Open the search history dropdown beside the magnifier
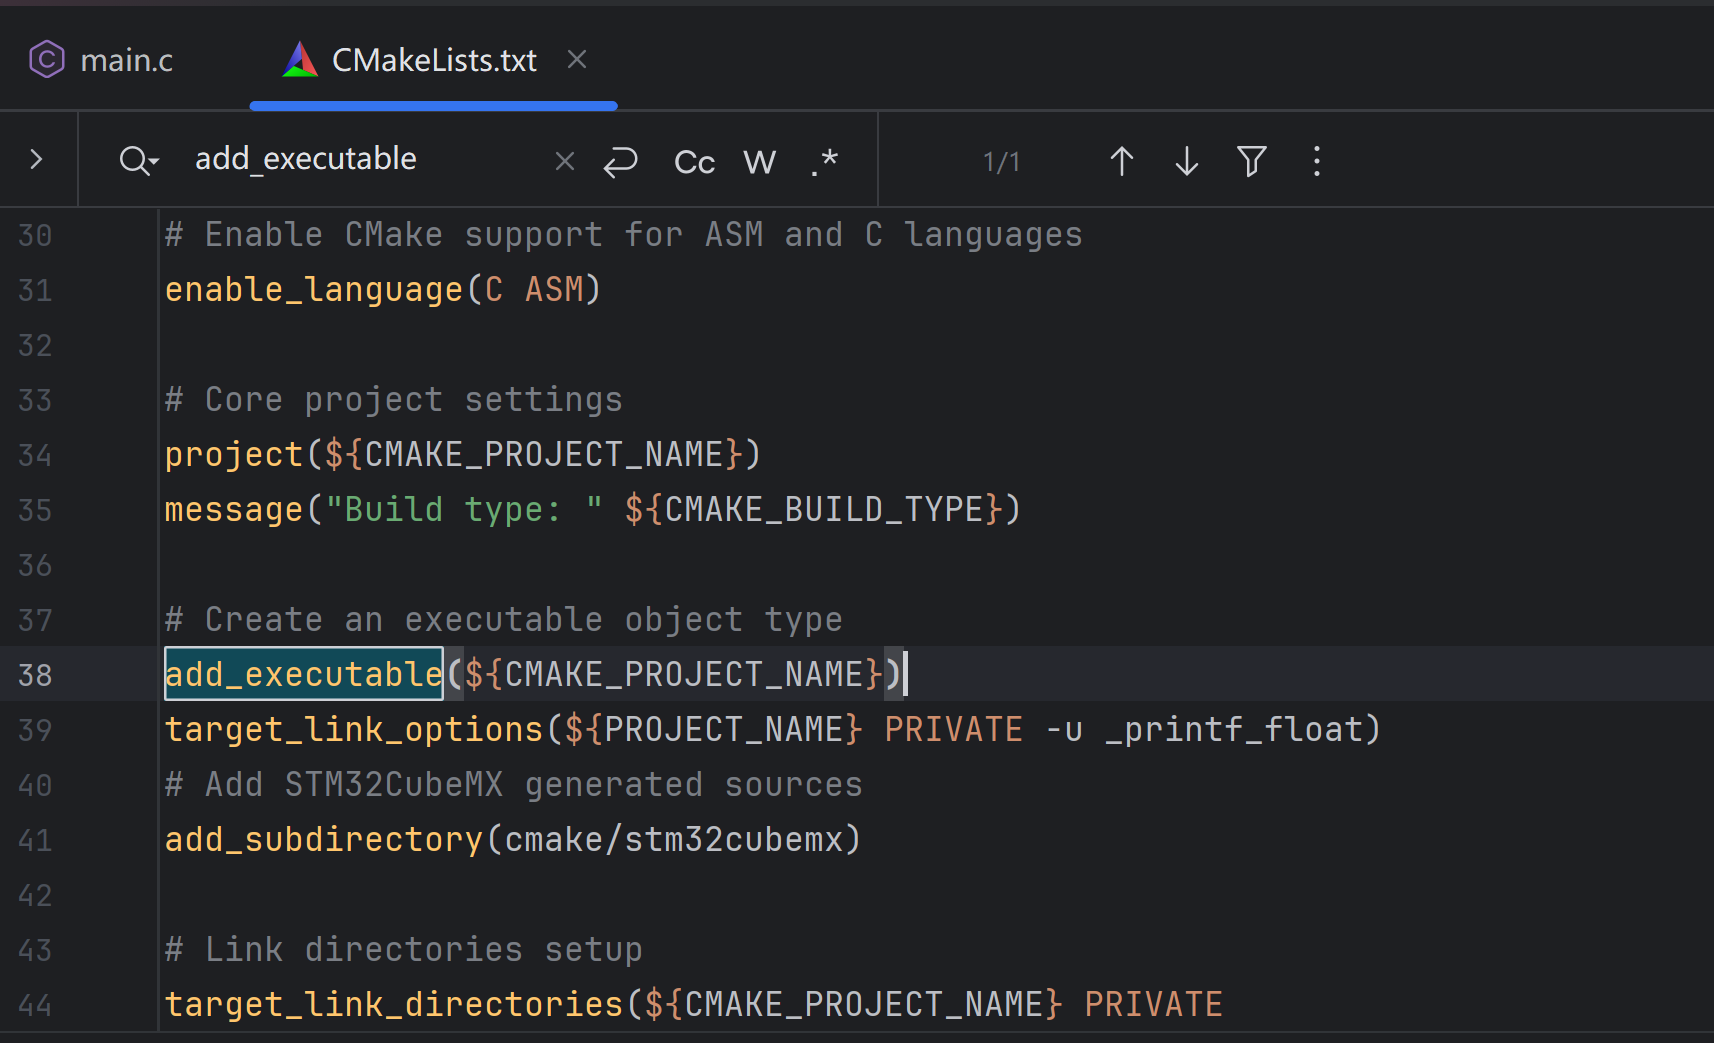 pos(139,160)
